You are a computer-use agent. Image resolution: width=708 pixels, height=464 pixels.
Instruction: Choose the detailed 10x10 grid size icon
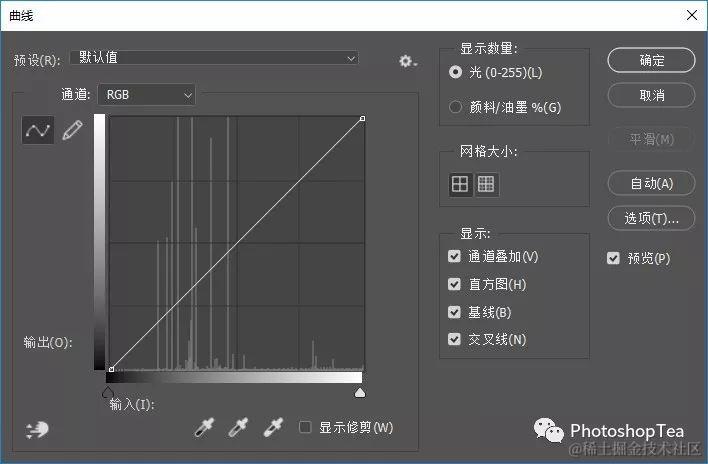486,184
